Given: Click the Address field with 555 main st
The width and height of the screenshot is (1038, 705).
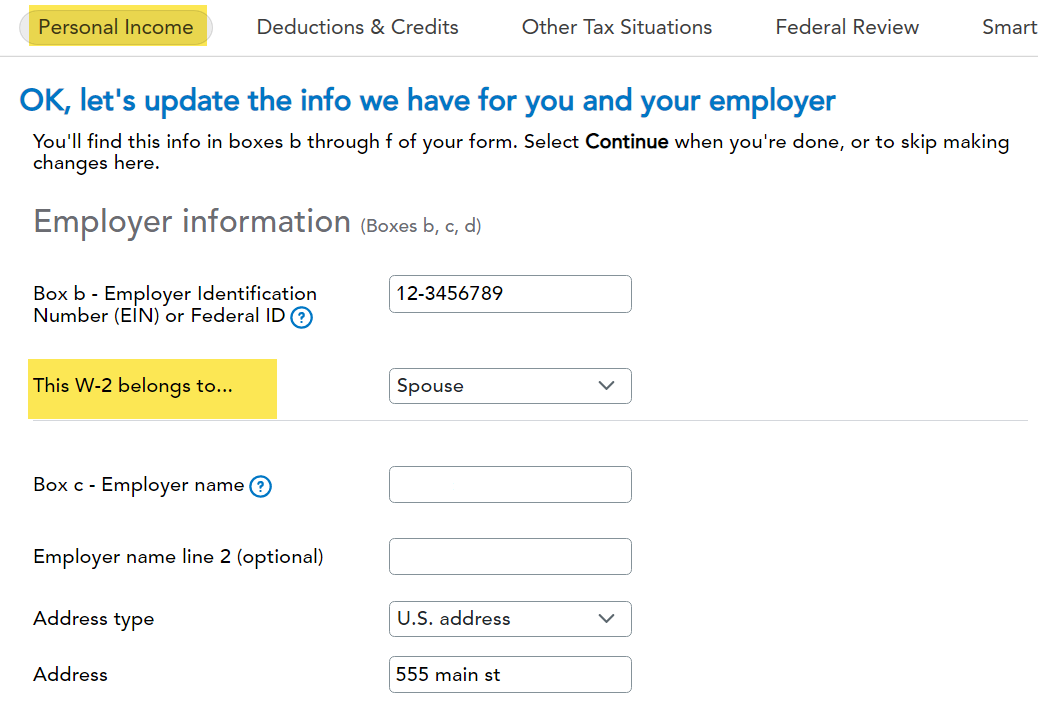Looking at the screenshot, I should pos(510,675).
